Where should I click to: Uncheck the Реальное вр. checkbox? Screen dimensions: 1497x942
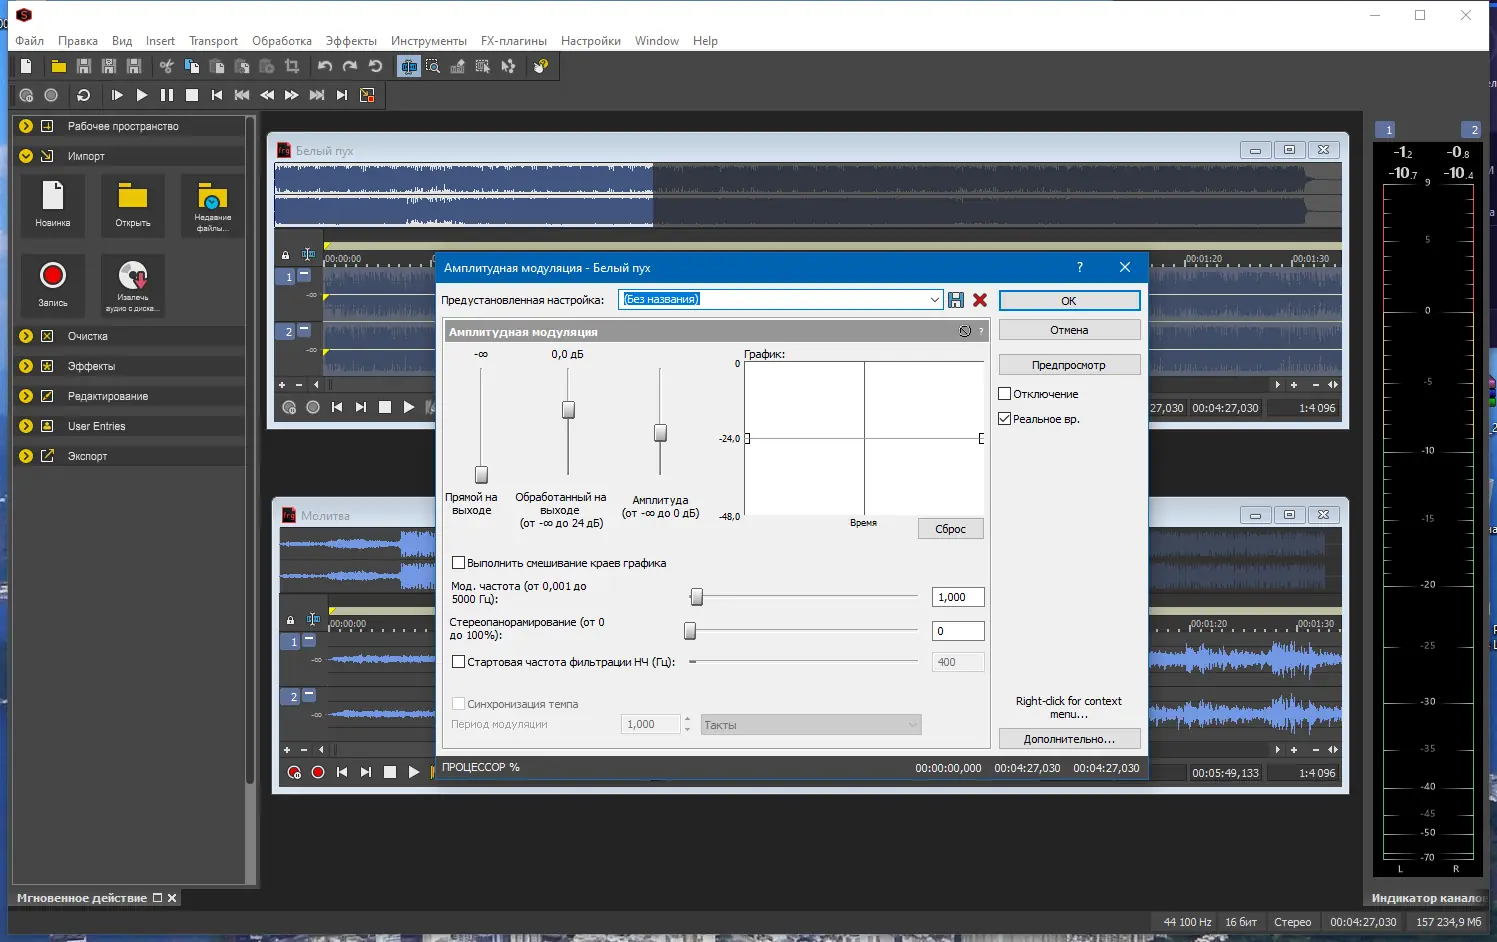1005,419
